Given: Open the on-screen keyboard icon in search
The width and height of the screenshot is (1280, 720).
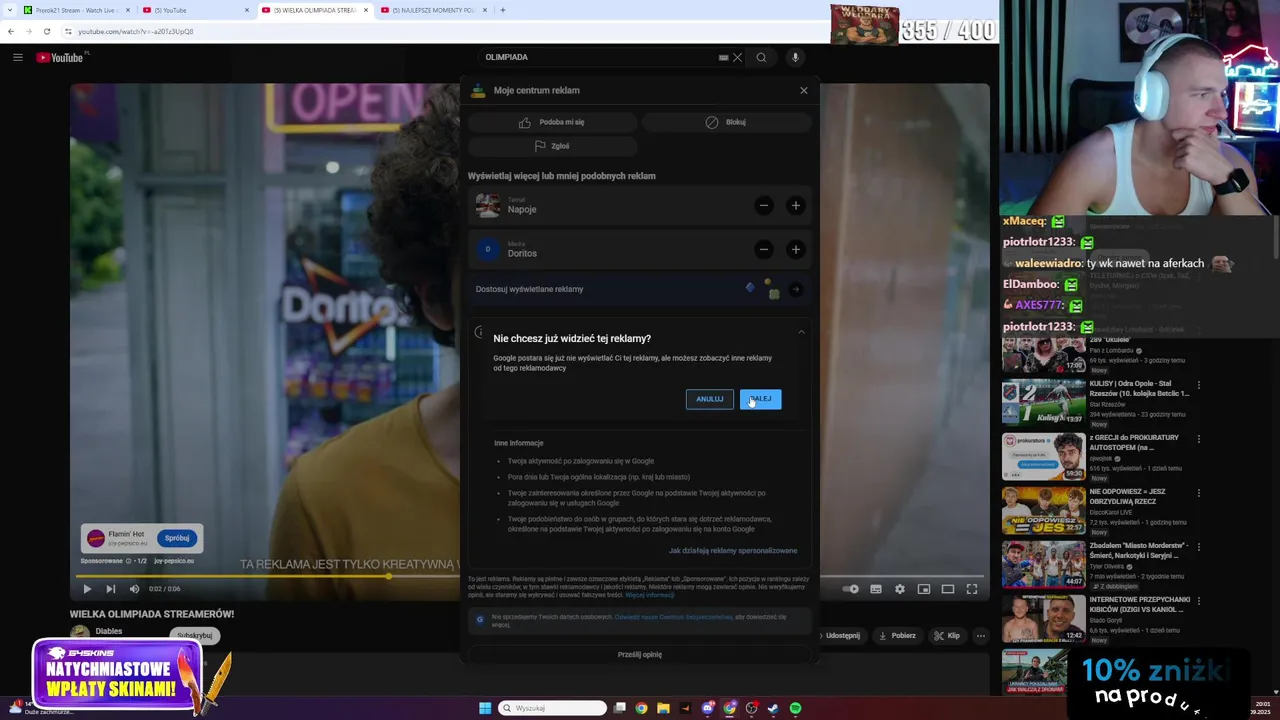Looking at the screenshot, I should pyautogui.click(x=723, y=57).
